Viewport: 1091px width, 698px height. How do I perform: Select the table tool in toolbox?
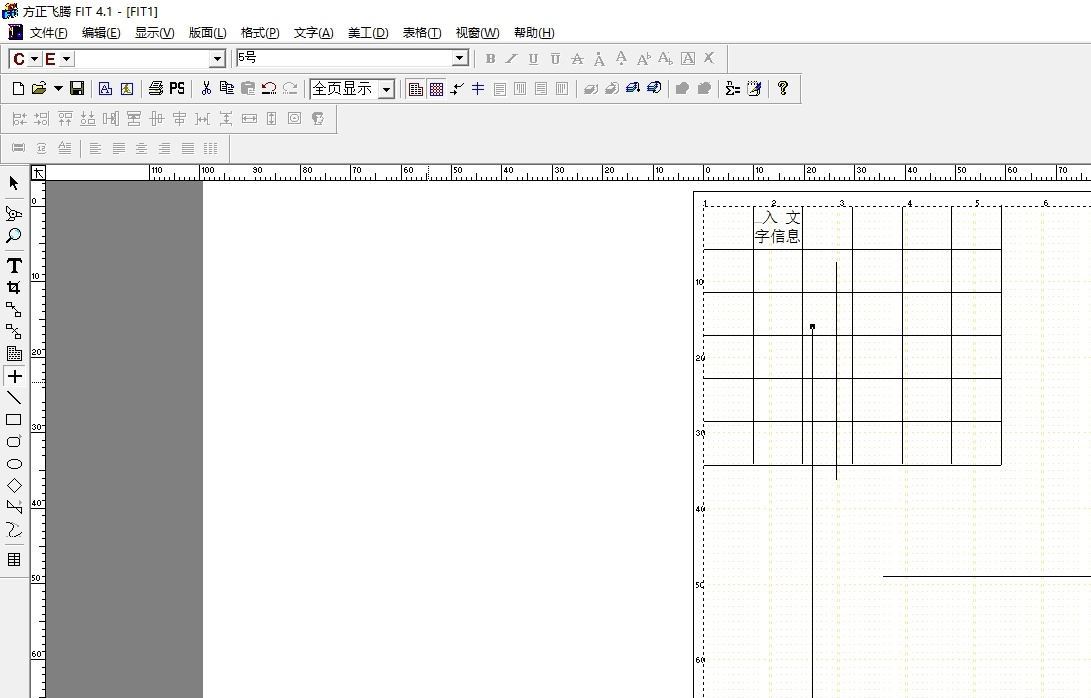coord(14,560)
